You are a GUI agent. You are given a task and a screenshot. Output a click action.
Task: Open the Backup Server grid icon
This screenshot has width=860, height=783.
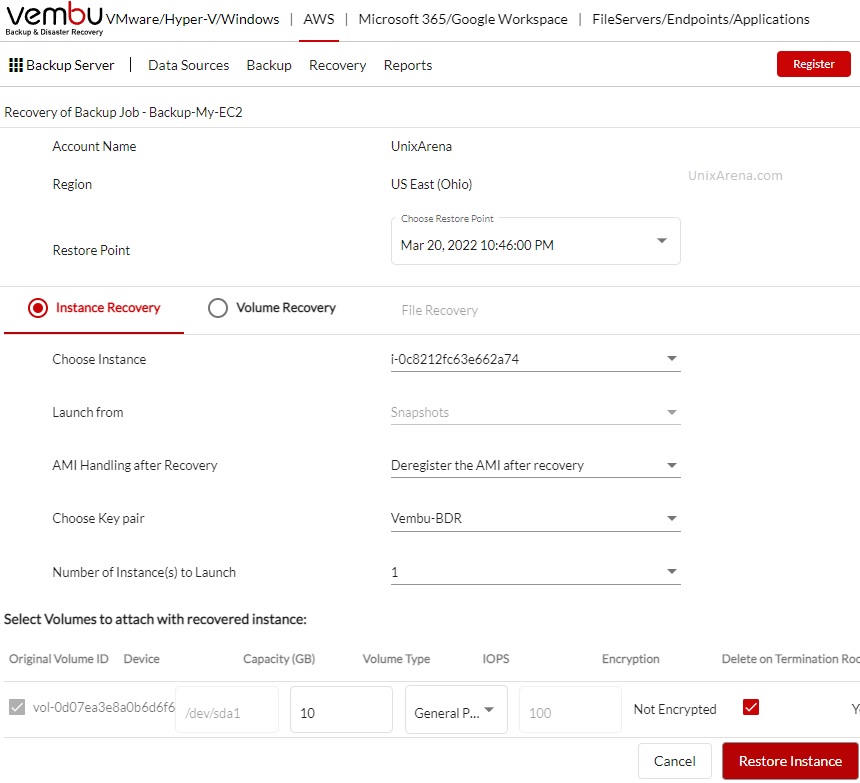click(16, 65)
